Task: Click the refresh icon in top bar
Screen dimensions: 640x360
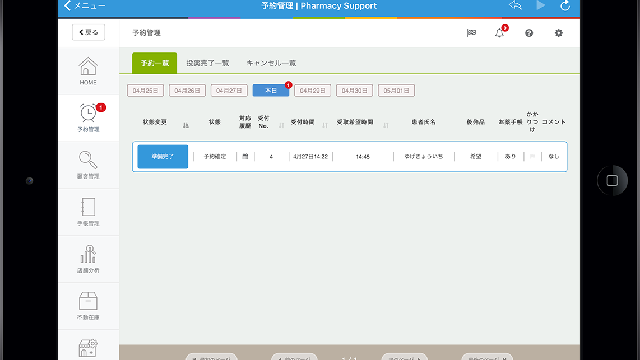Action: pos(565,6)
